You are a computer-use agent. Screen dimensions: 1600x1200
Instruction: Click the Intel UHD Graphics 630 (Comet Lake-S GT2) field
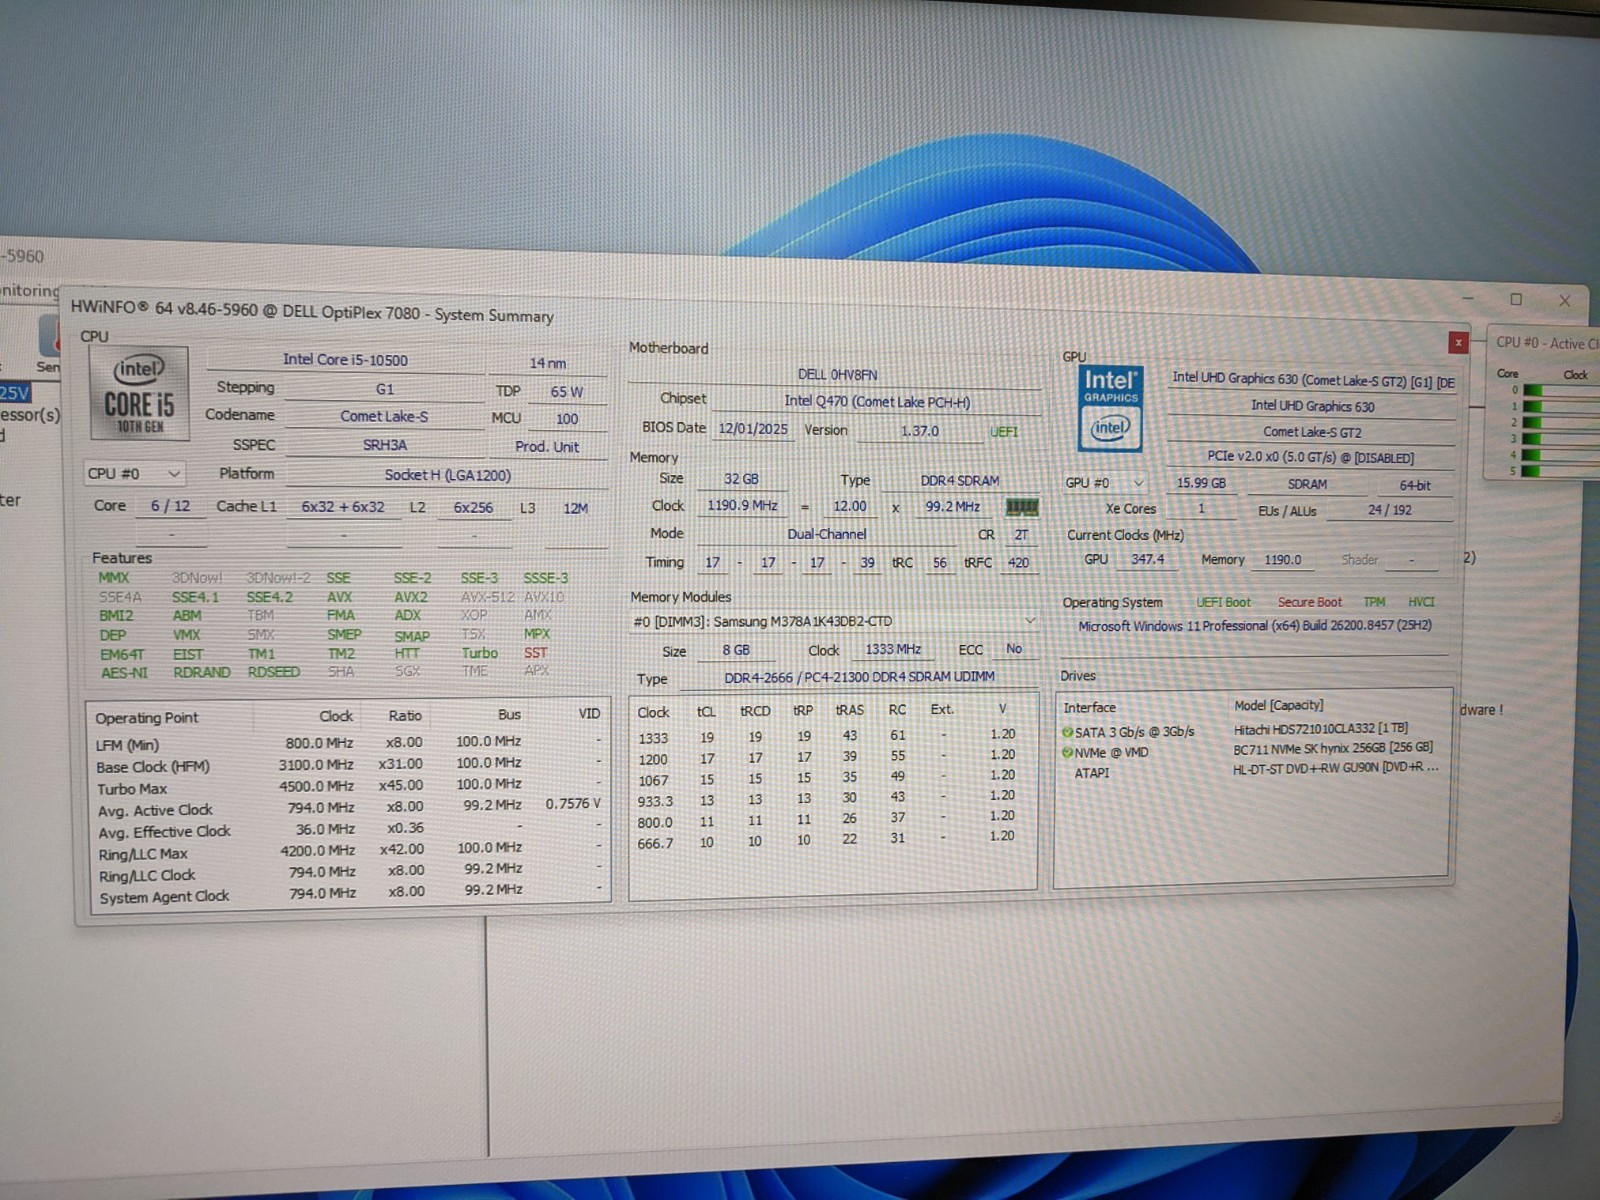(x=1312, y=380)
